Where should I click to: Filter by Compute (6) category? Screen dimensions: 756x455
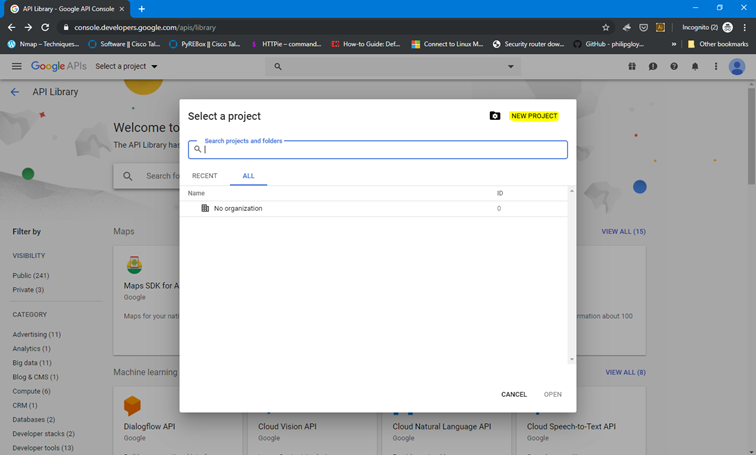(31, 391)
